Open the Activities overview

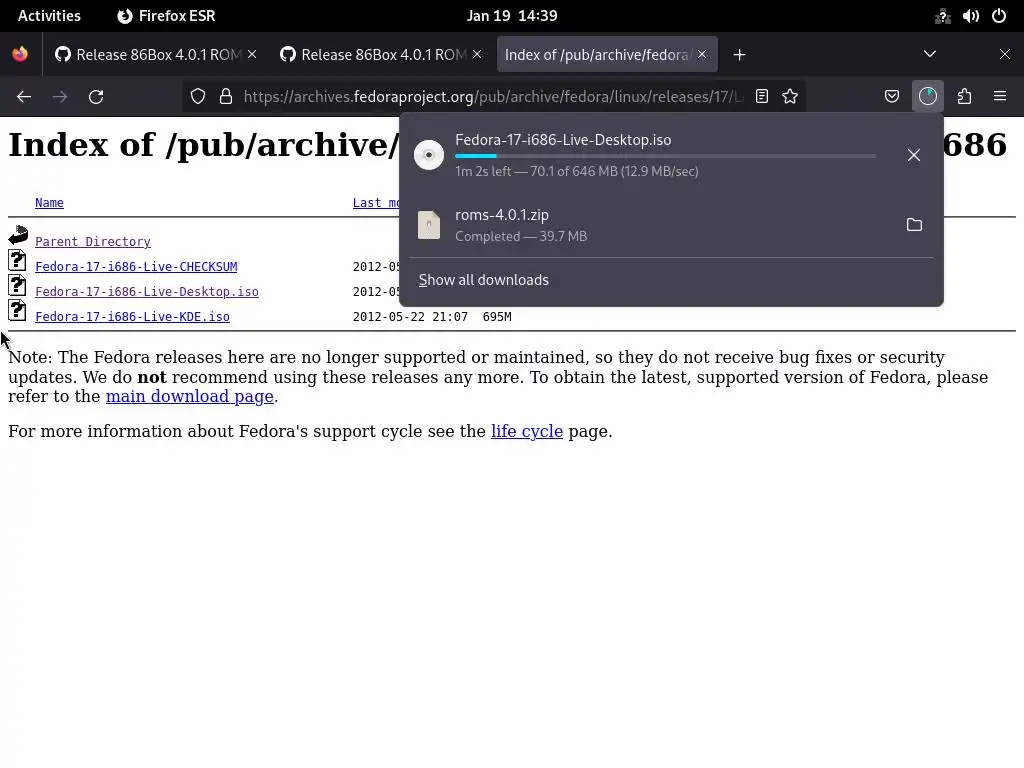pos(49,16)
